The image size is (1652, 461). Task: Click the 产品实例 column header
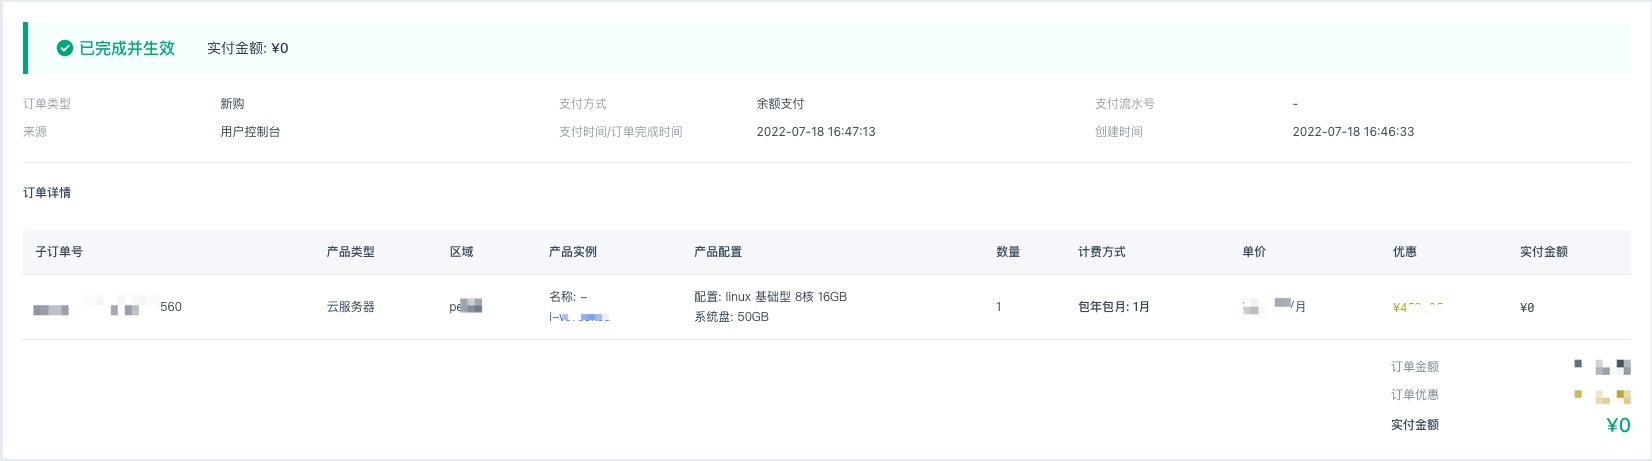pos(572,252)
